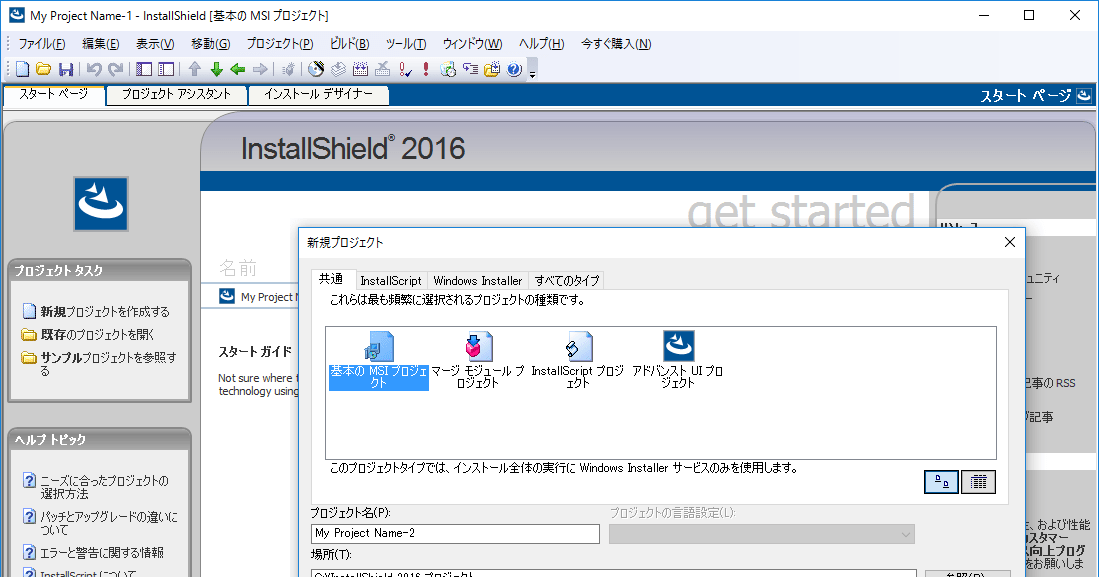Open the 今すぐ購入 menu
Viewport: 1099px width, 577px height.
(616, 43)
